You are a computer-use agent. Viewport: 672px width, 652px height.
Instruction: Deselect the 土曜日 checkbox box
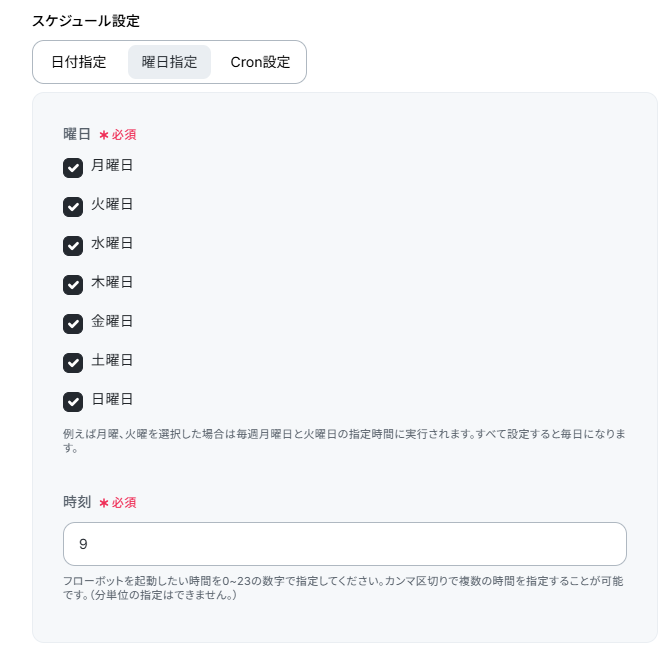(x=73, y=362)
